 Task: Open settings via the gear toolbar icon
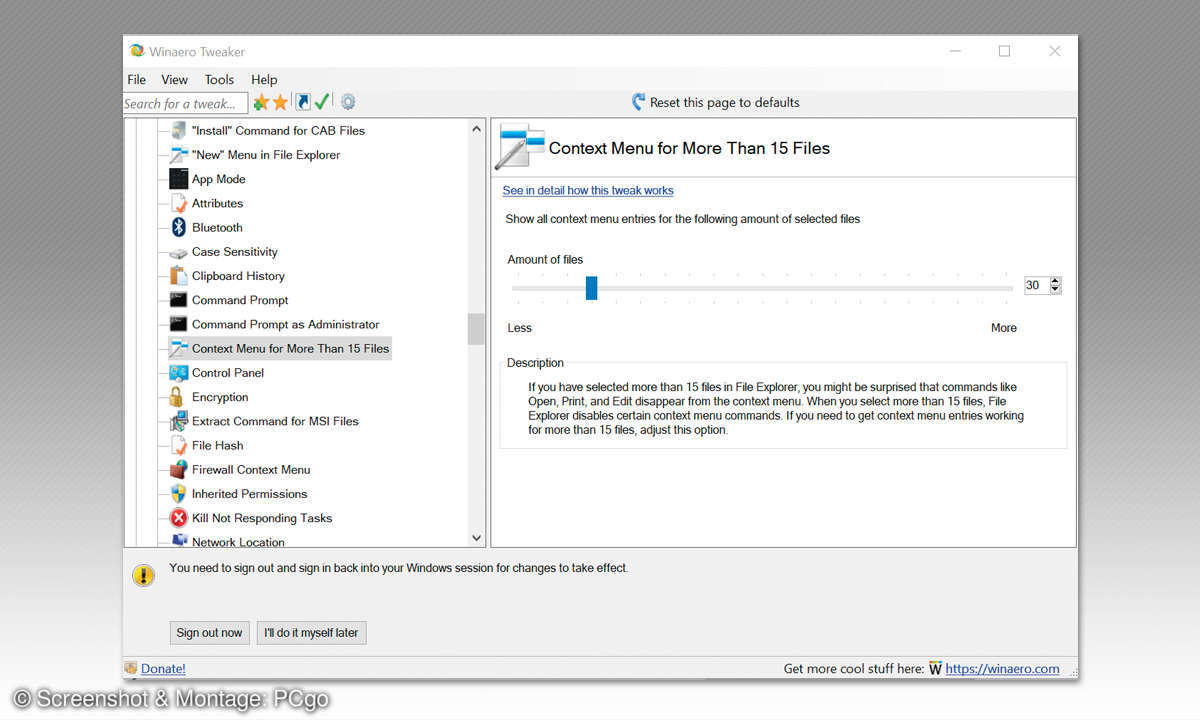point(348,102)
